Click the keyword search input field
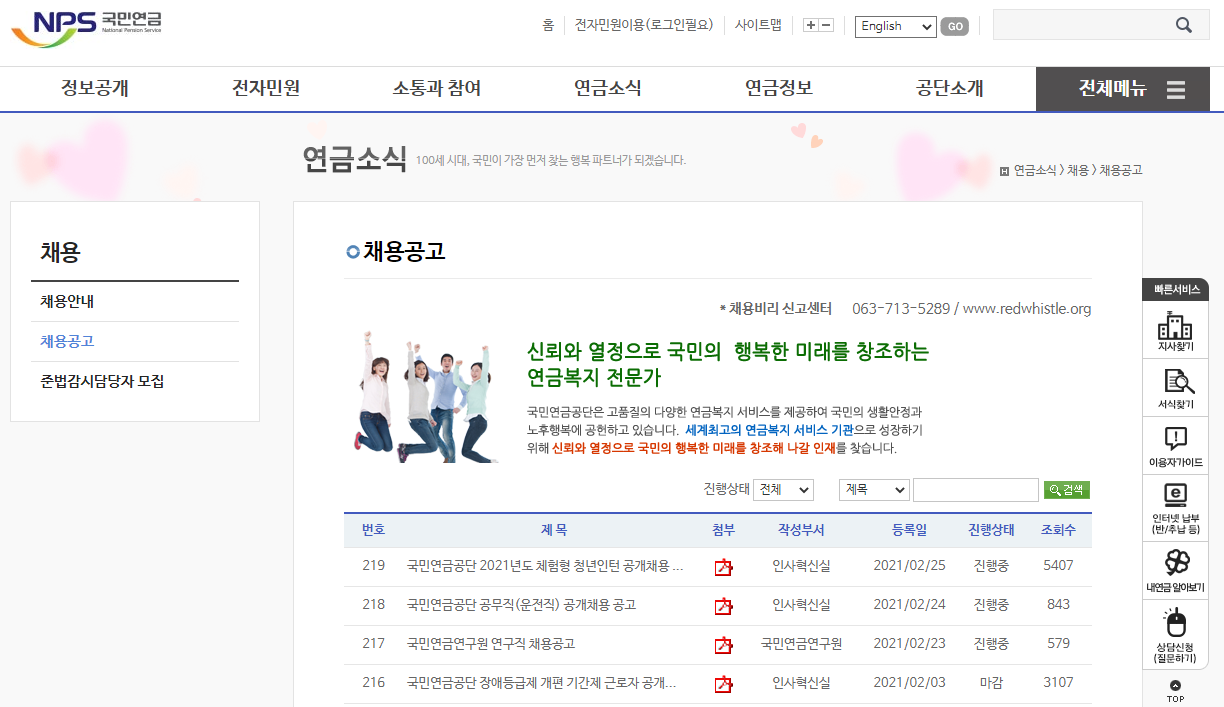1224x707 pixels. pyautogui.click(x=975, y=490)
